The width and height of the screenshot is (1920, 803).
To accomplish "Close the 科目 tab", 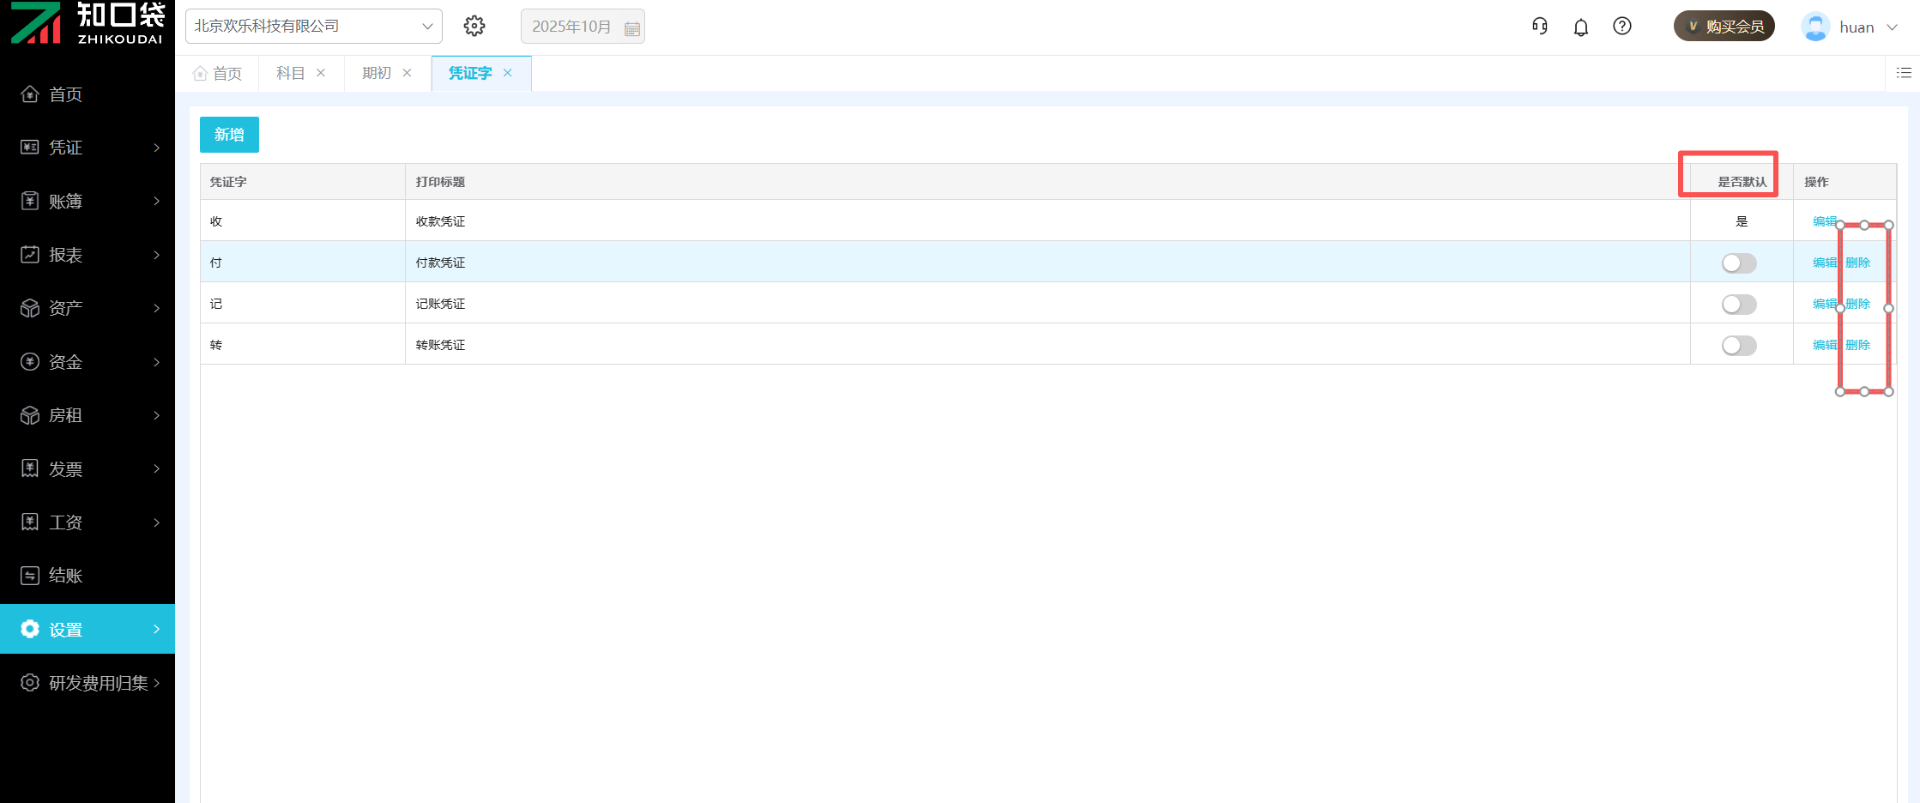I will [321, 73].
